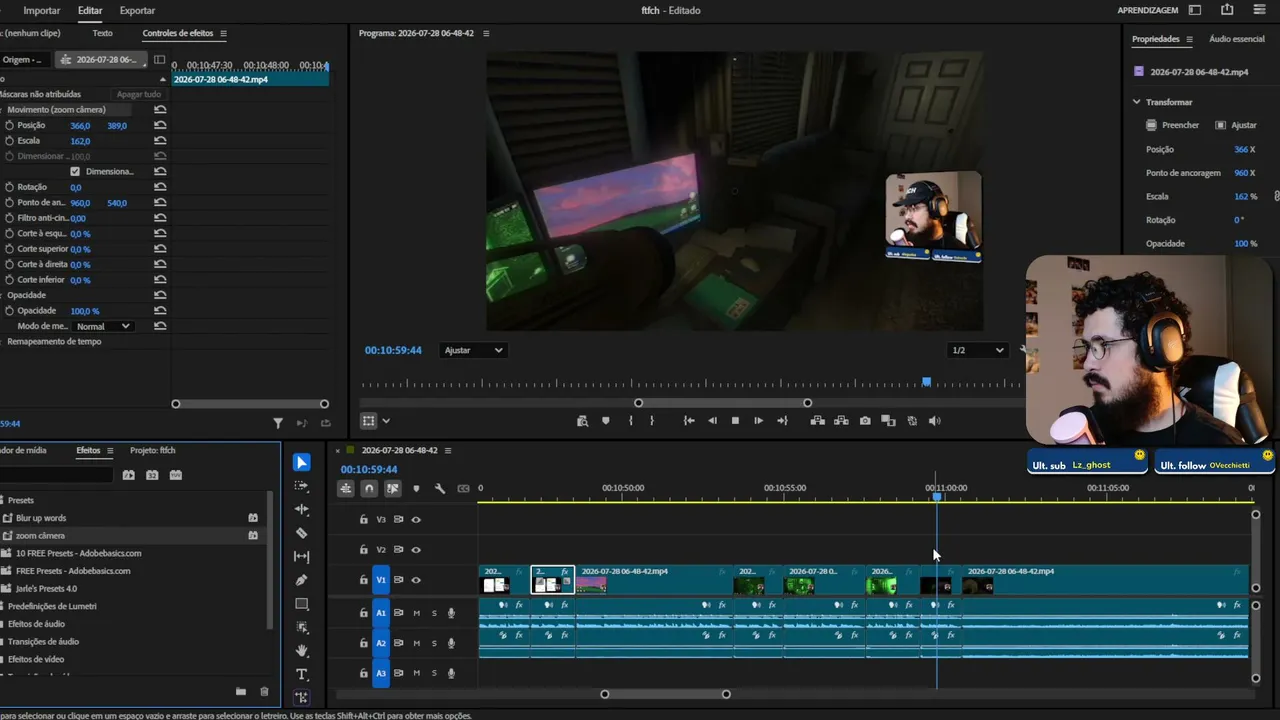
Task: Select the Pen tool
Action: (x=302, y=580)
